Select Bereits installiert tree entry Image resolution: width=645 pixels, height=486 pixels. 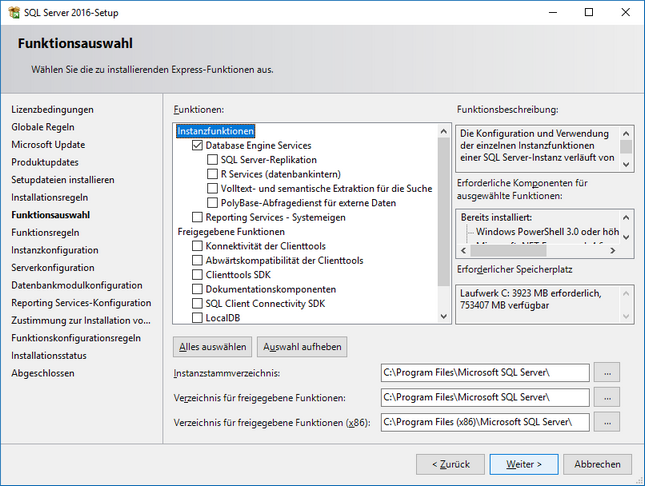point(496,217)
